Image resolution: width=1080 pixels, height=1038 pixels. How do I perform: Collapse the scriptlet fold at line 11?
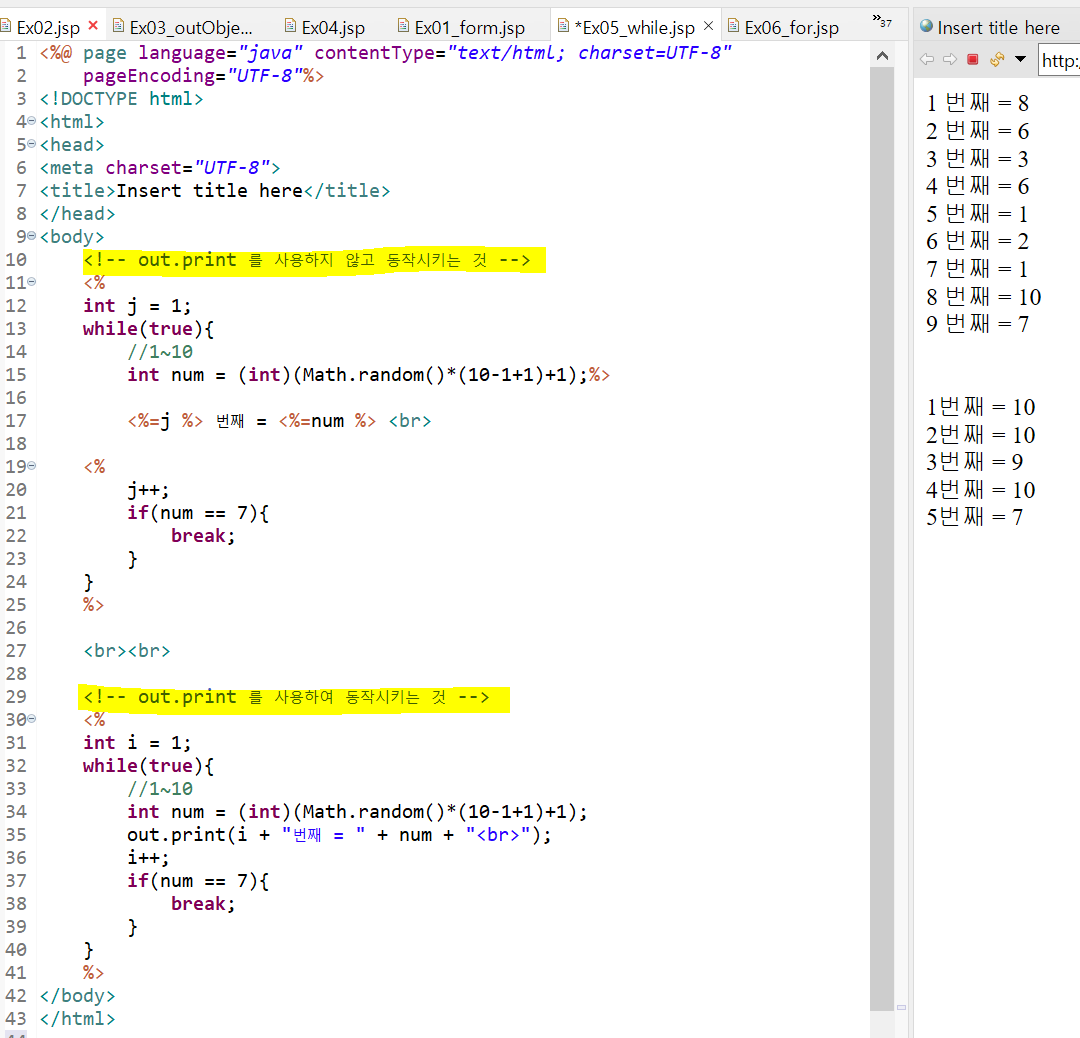point(32,282)
